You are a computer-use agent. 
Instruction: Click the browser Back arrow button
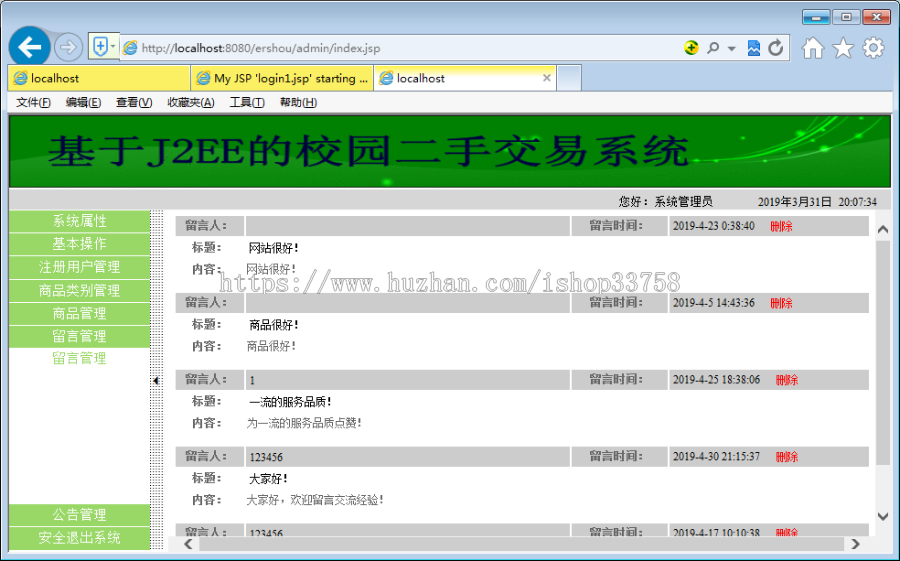click(29, 47)
